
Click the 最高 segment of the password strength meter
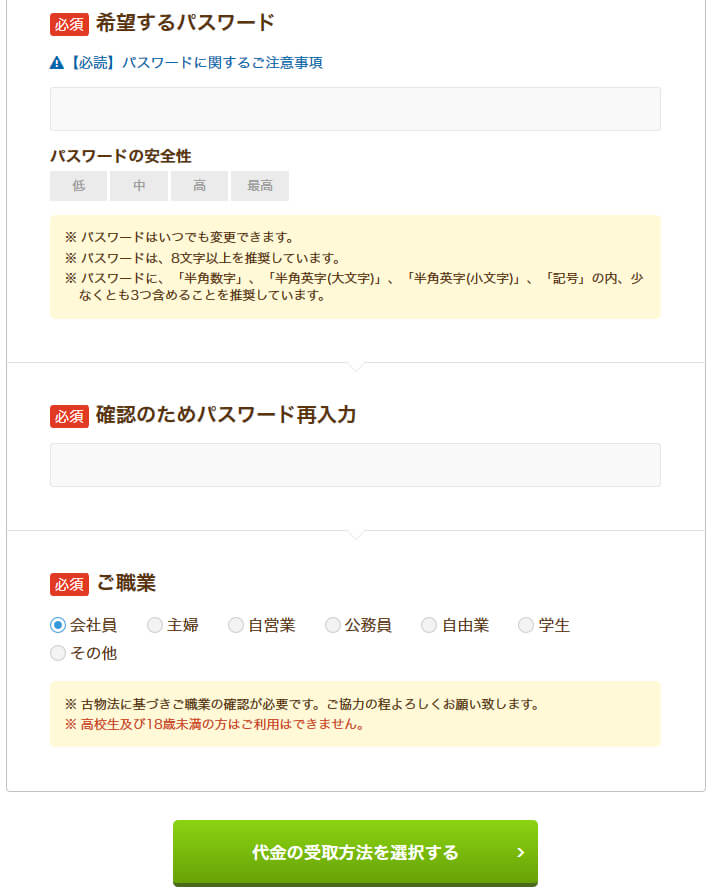click(258, 186)
